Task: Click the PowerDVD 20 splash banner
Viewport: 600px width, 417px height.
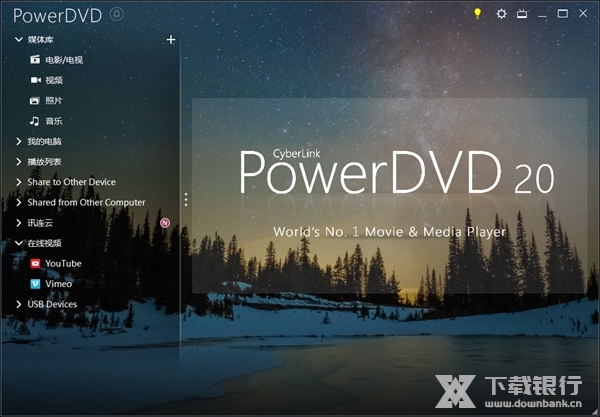Action: [x=389, y=196]
